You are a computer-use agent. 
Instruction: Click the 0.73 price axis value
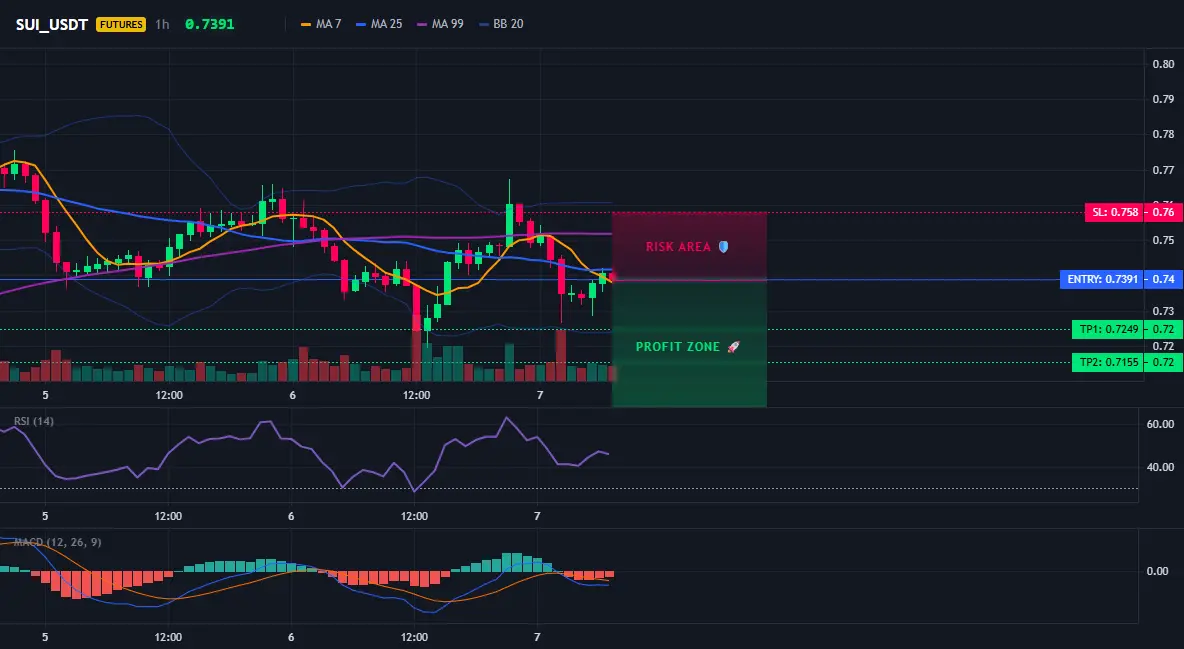pos(1164,311)
